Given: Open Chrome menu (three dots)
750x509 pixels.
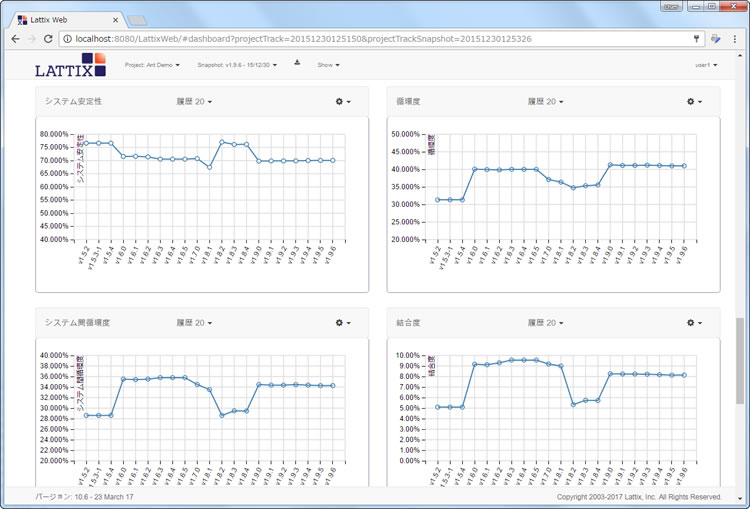Looking at the screenshot, I should click(x=735, y=39).
